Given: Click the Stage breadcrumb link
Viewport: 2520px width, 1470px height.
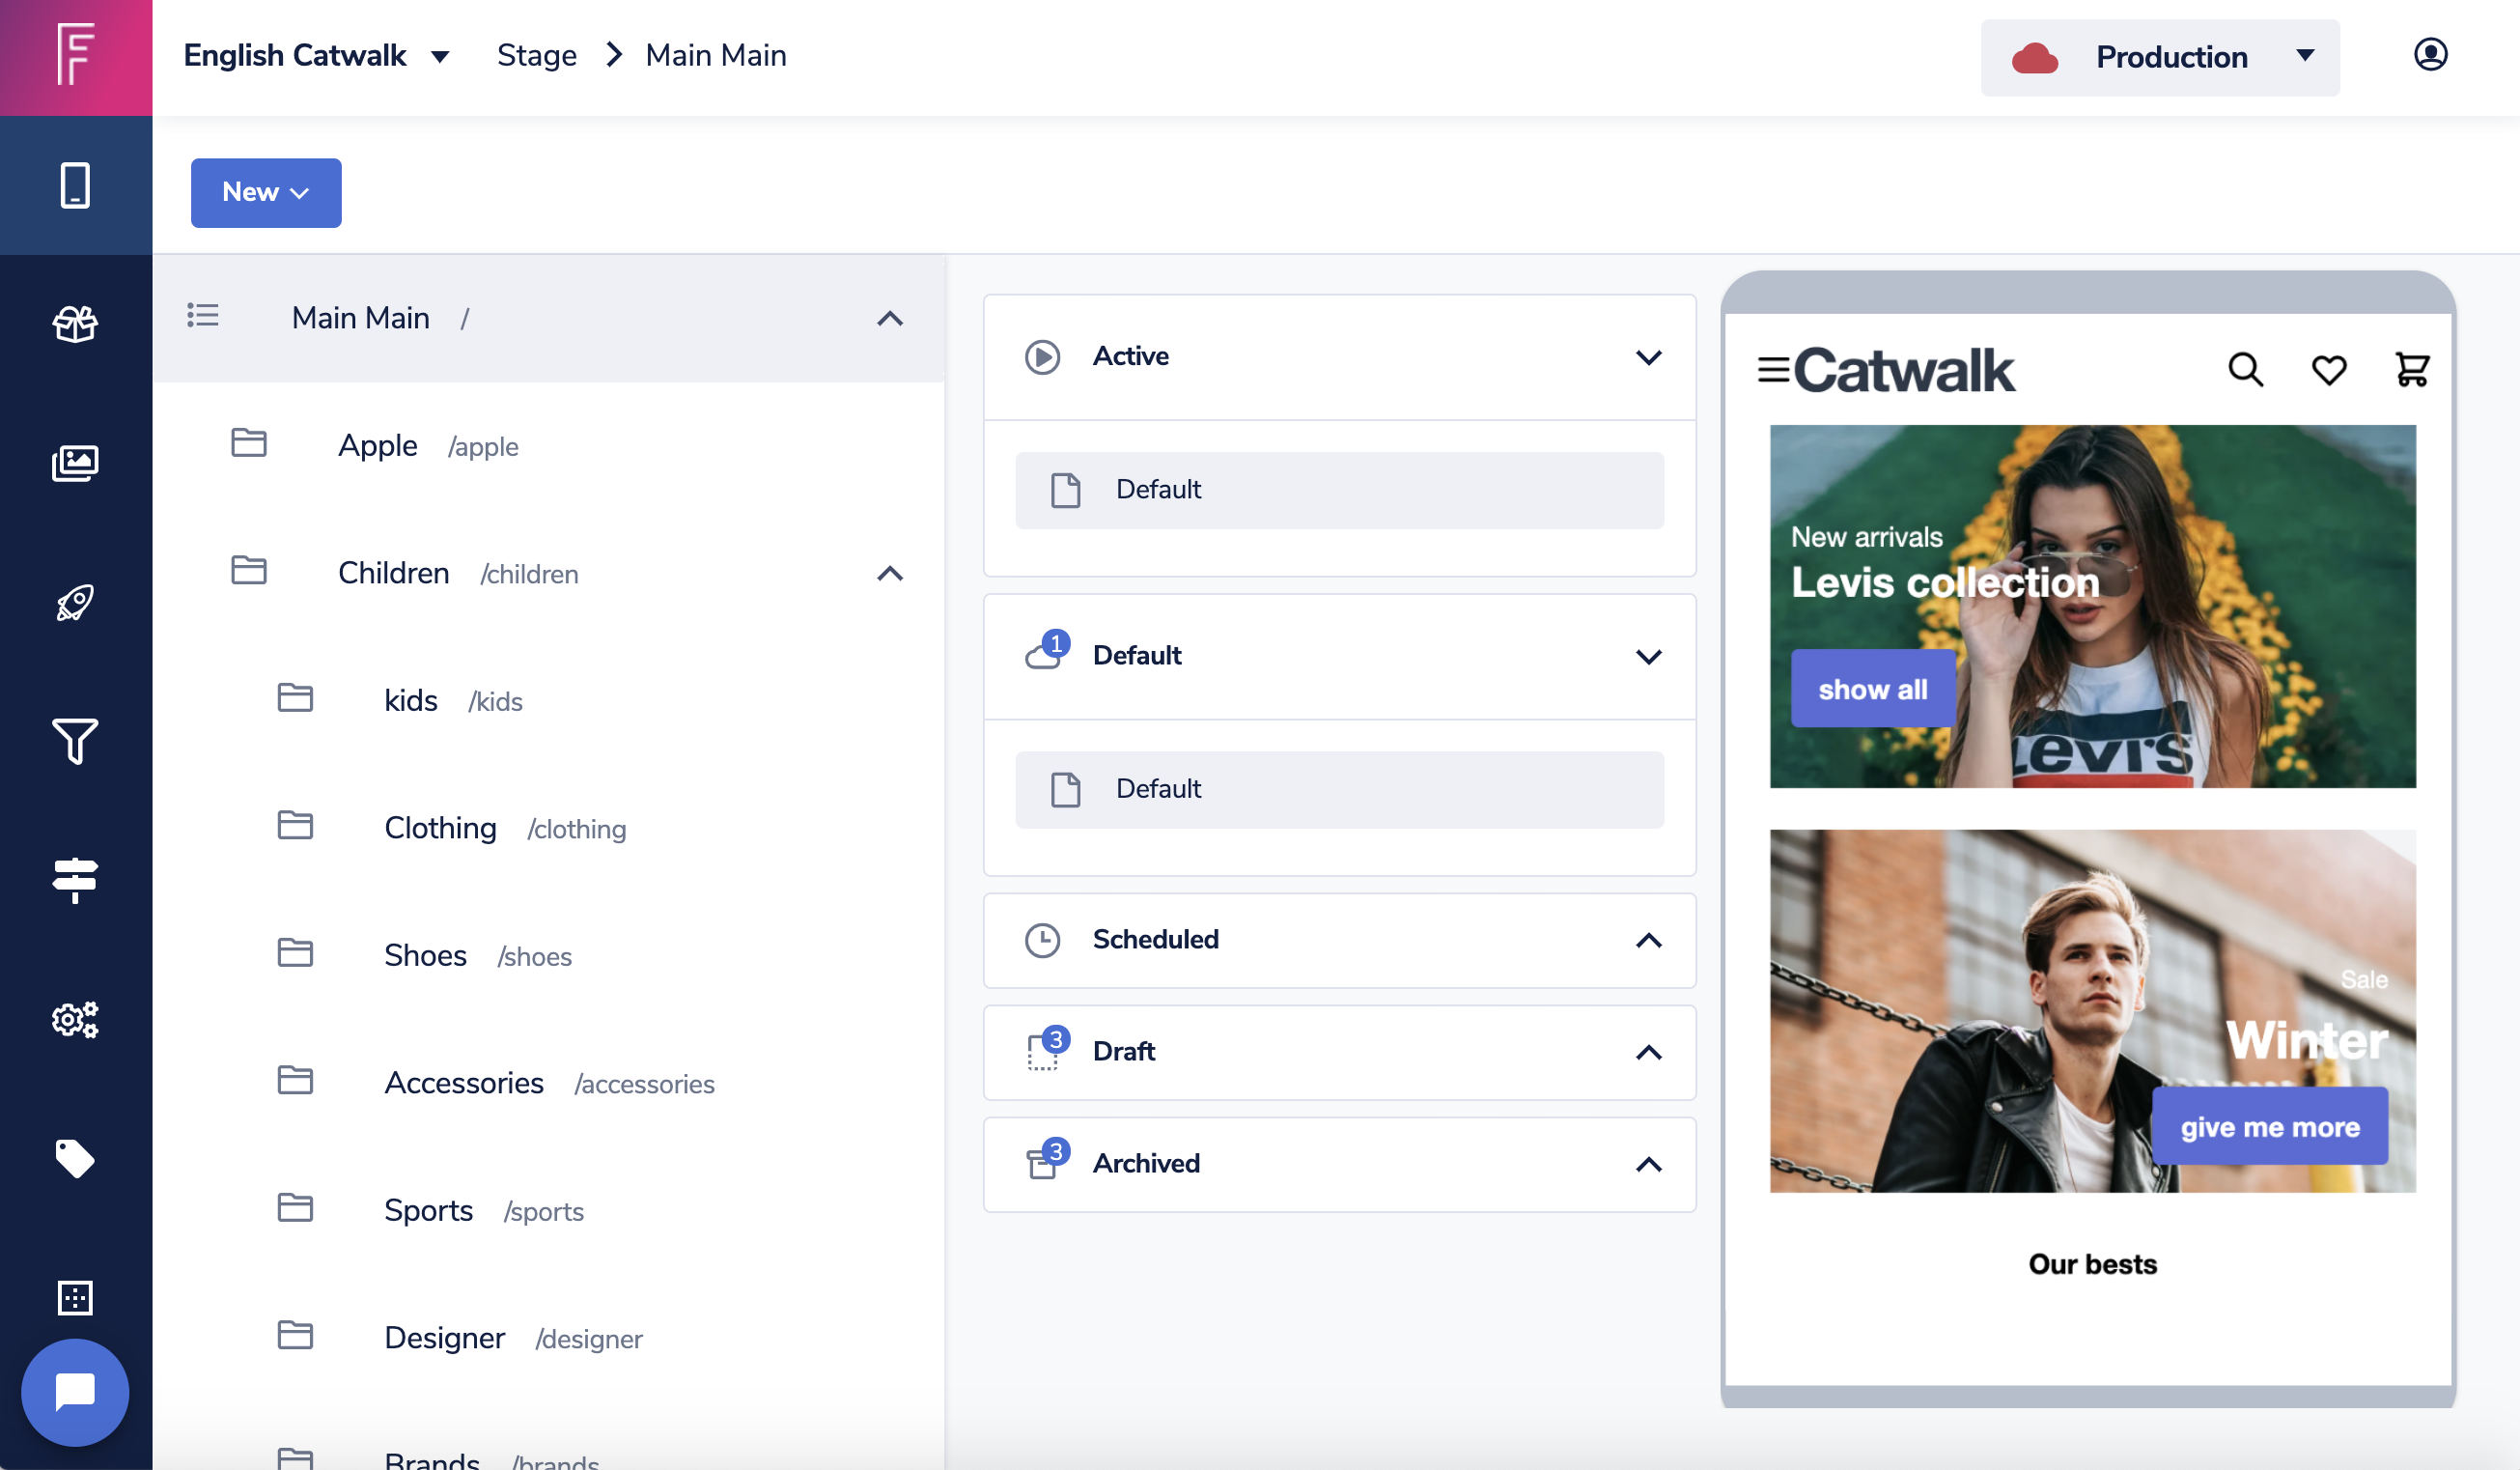Looking at the screenshot, I should tap(537, 55).
